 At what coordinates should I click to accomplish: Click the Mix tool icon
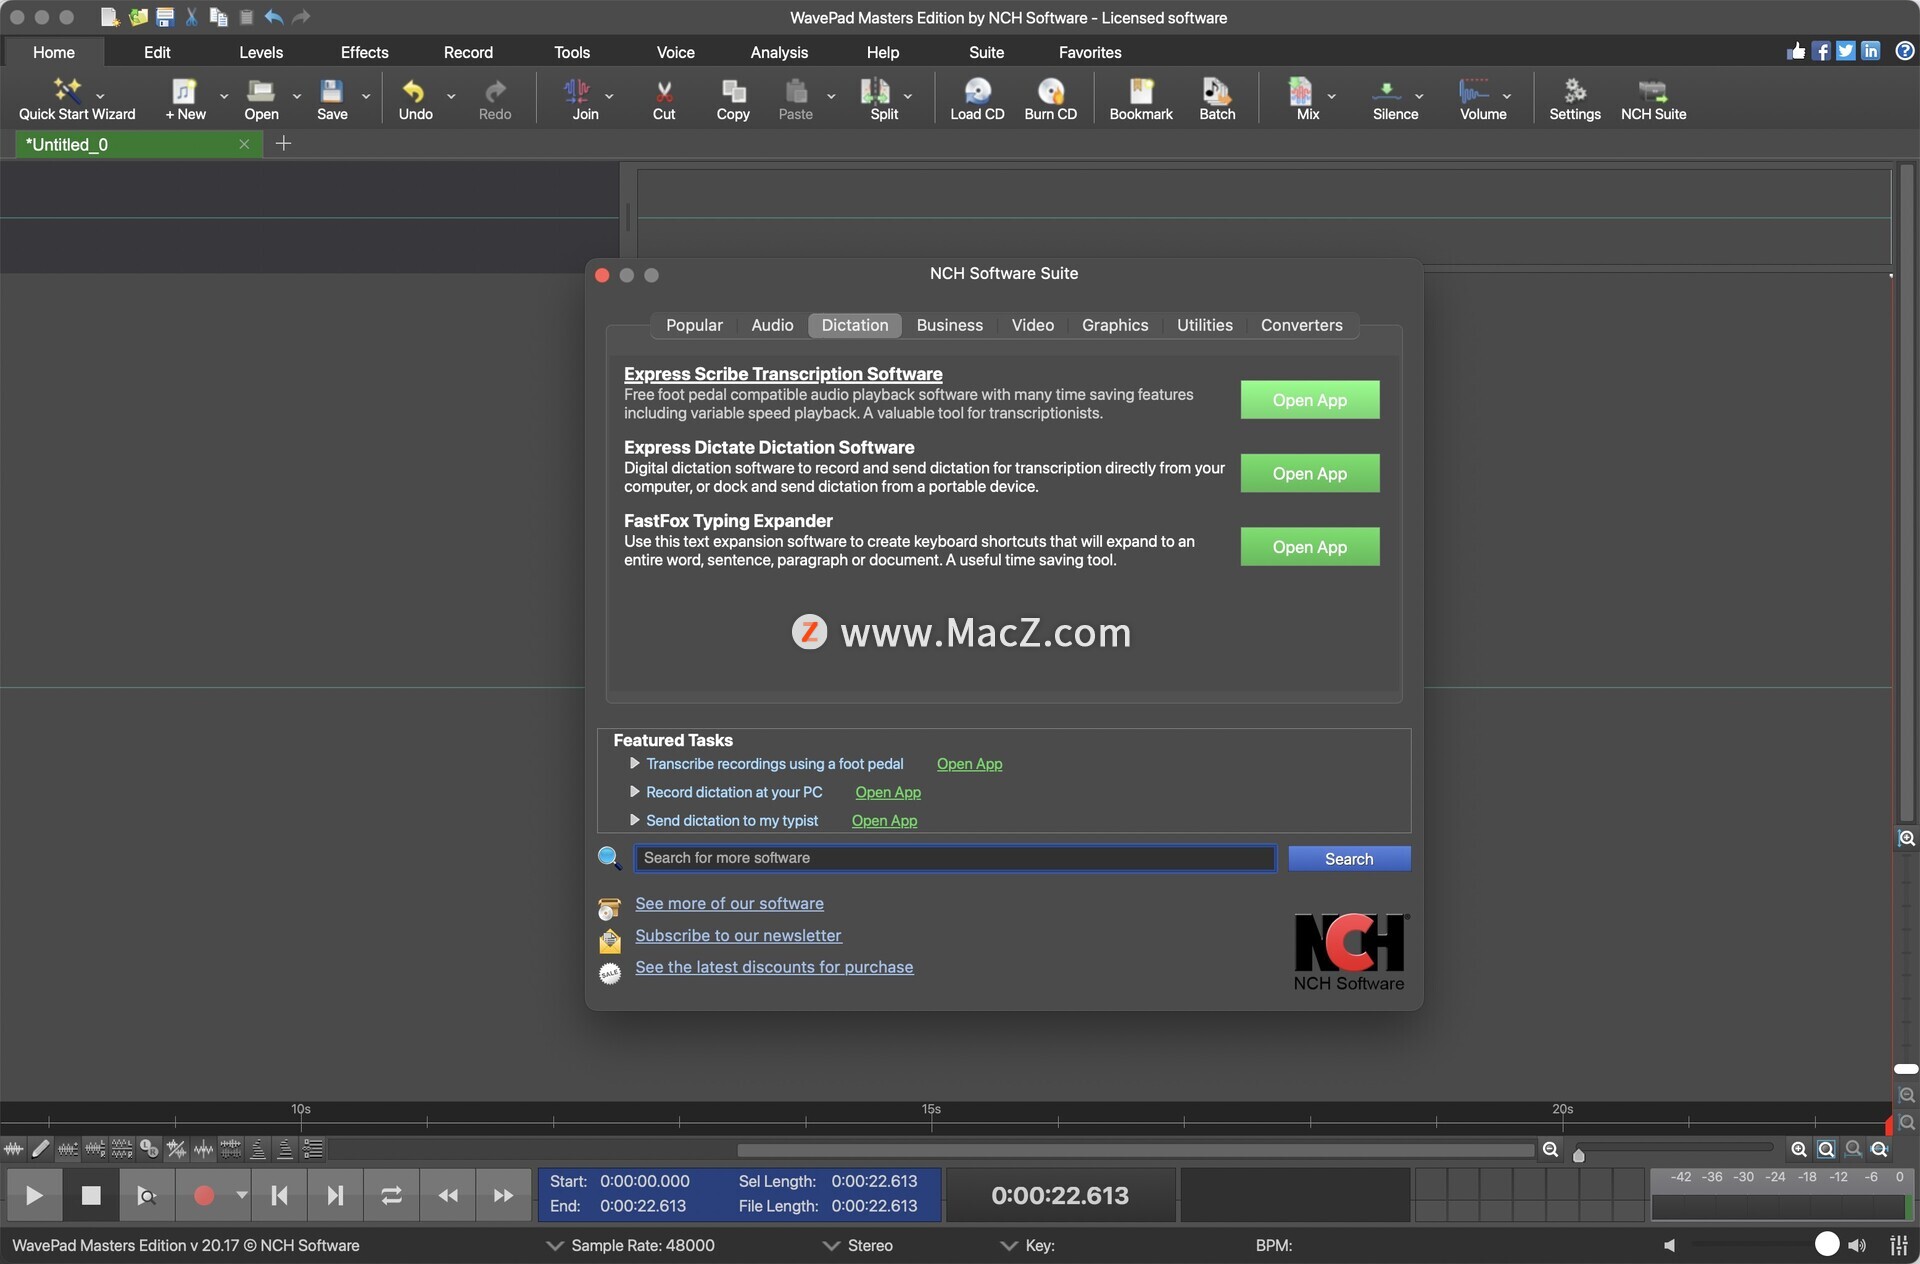click(1305, 100)
